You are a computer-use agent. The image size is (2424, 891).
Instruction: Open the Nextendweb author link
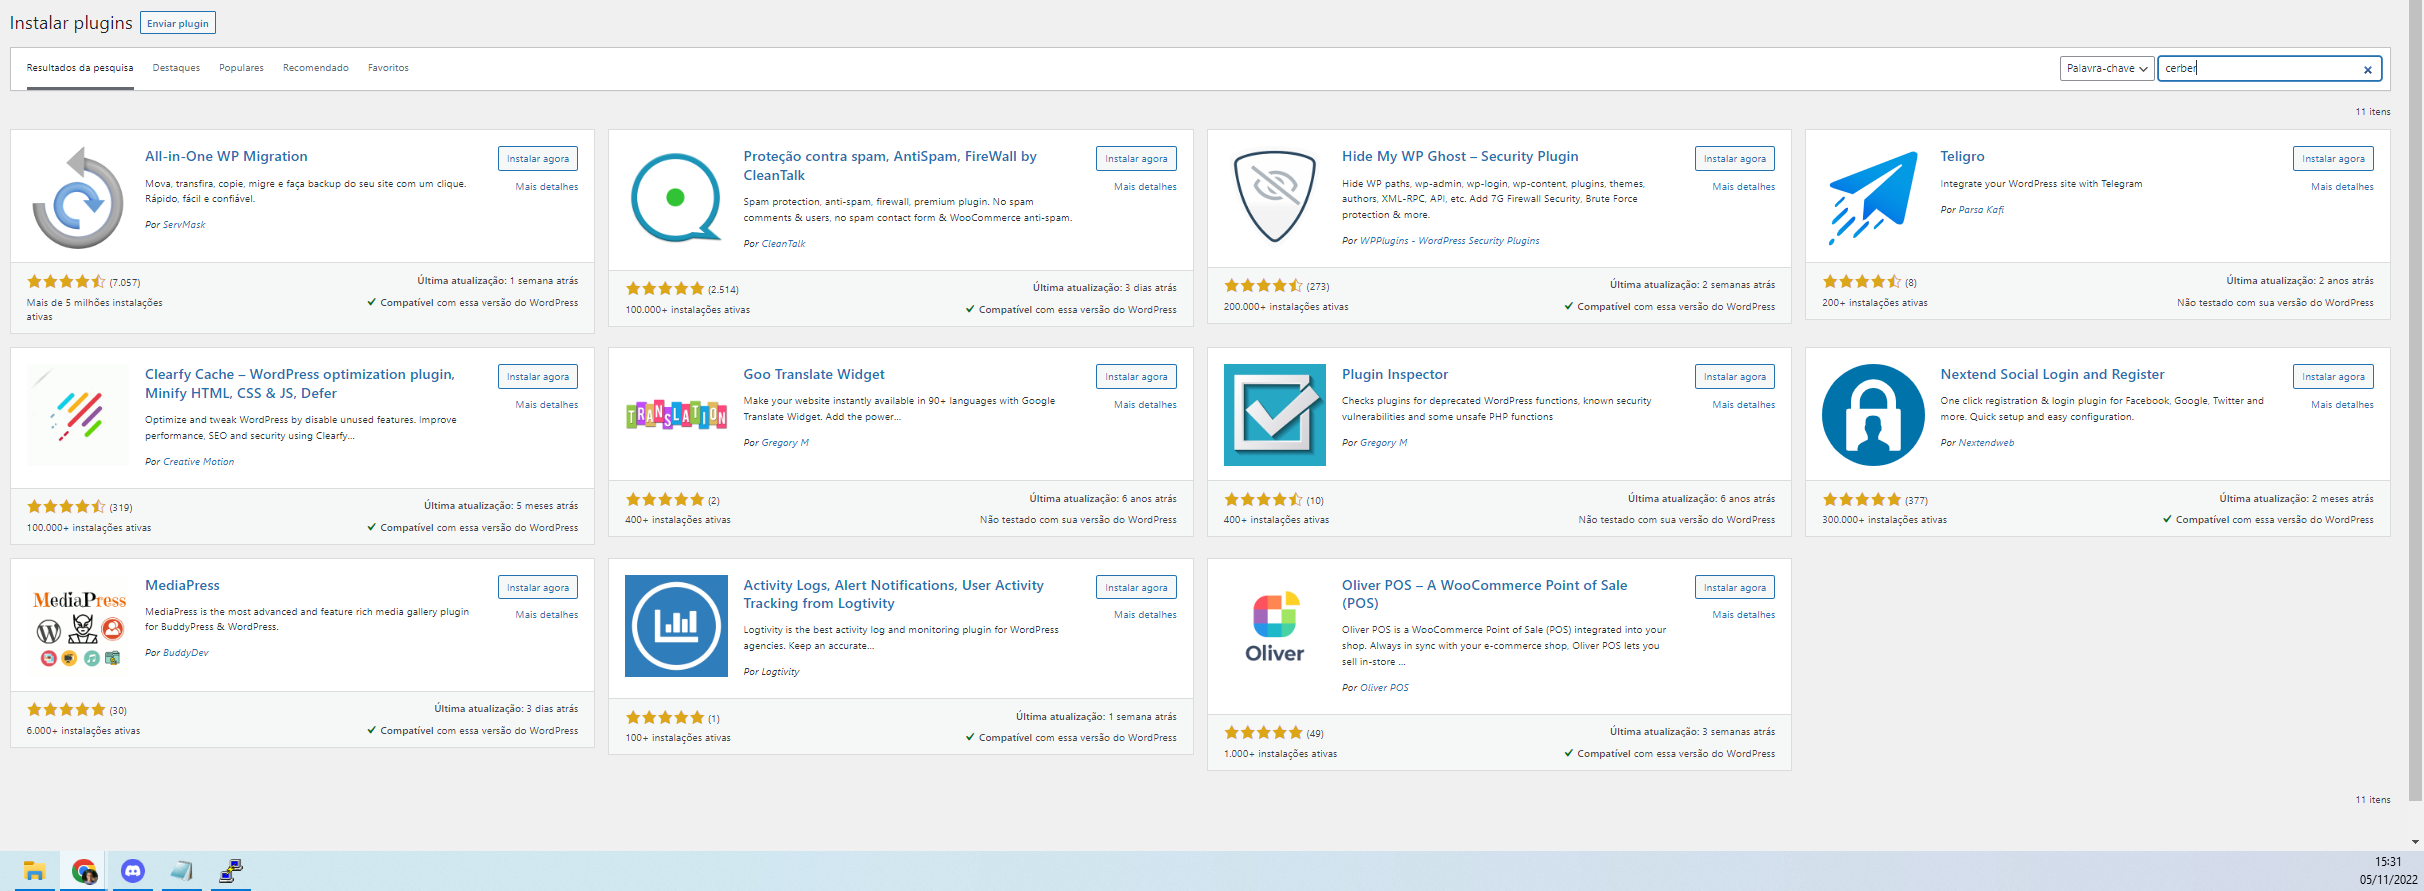coord(1986,443)
